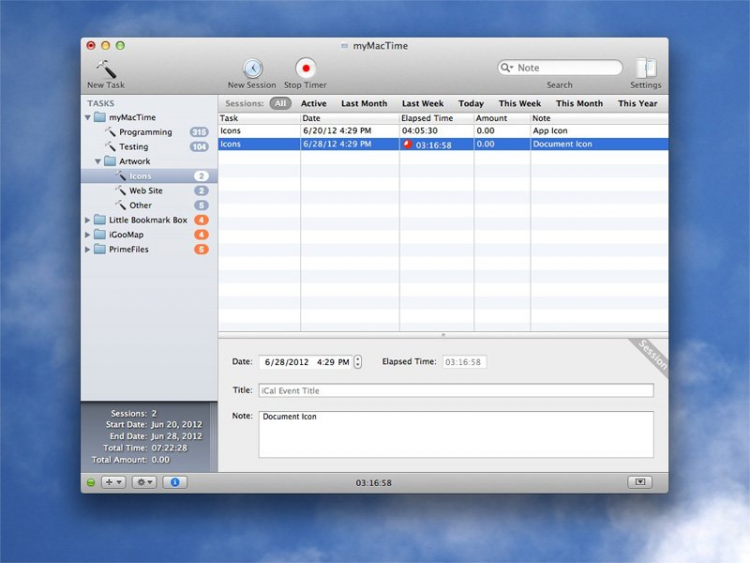
Task: Filter sessions by This Year
Action: (638, 103)
